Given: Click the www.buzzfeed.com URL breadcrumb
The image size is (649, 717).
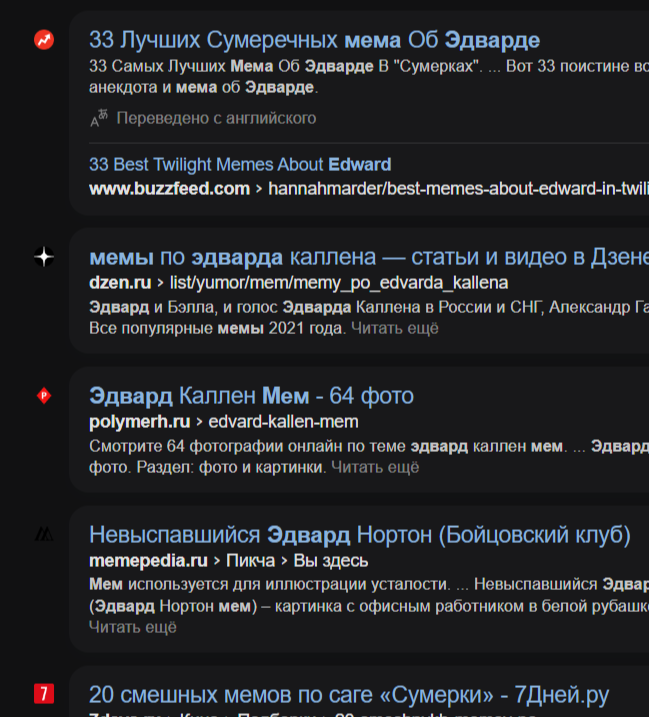Looking at the screenshot, I should [170, 188].
